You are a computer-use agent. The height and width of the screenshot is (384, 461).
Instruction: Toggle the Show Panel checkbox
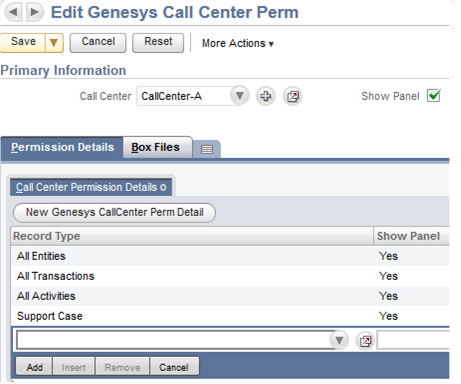[x=434, y=96]
